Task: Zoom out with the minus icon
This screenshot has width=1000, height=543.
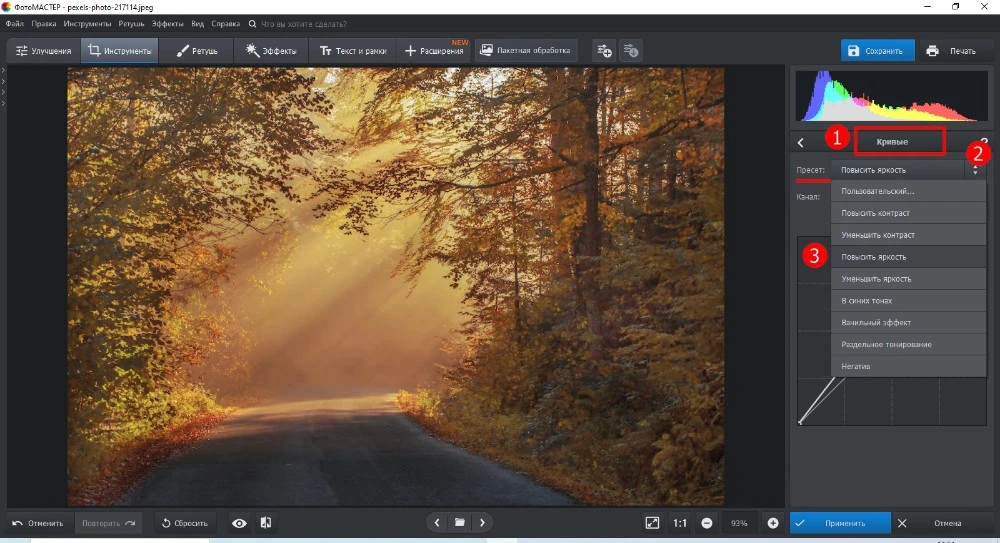Action: pos(707,523)
